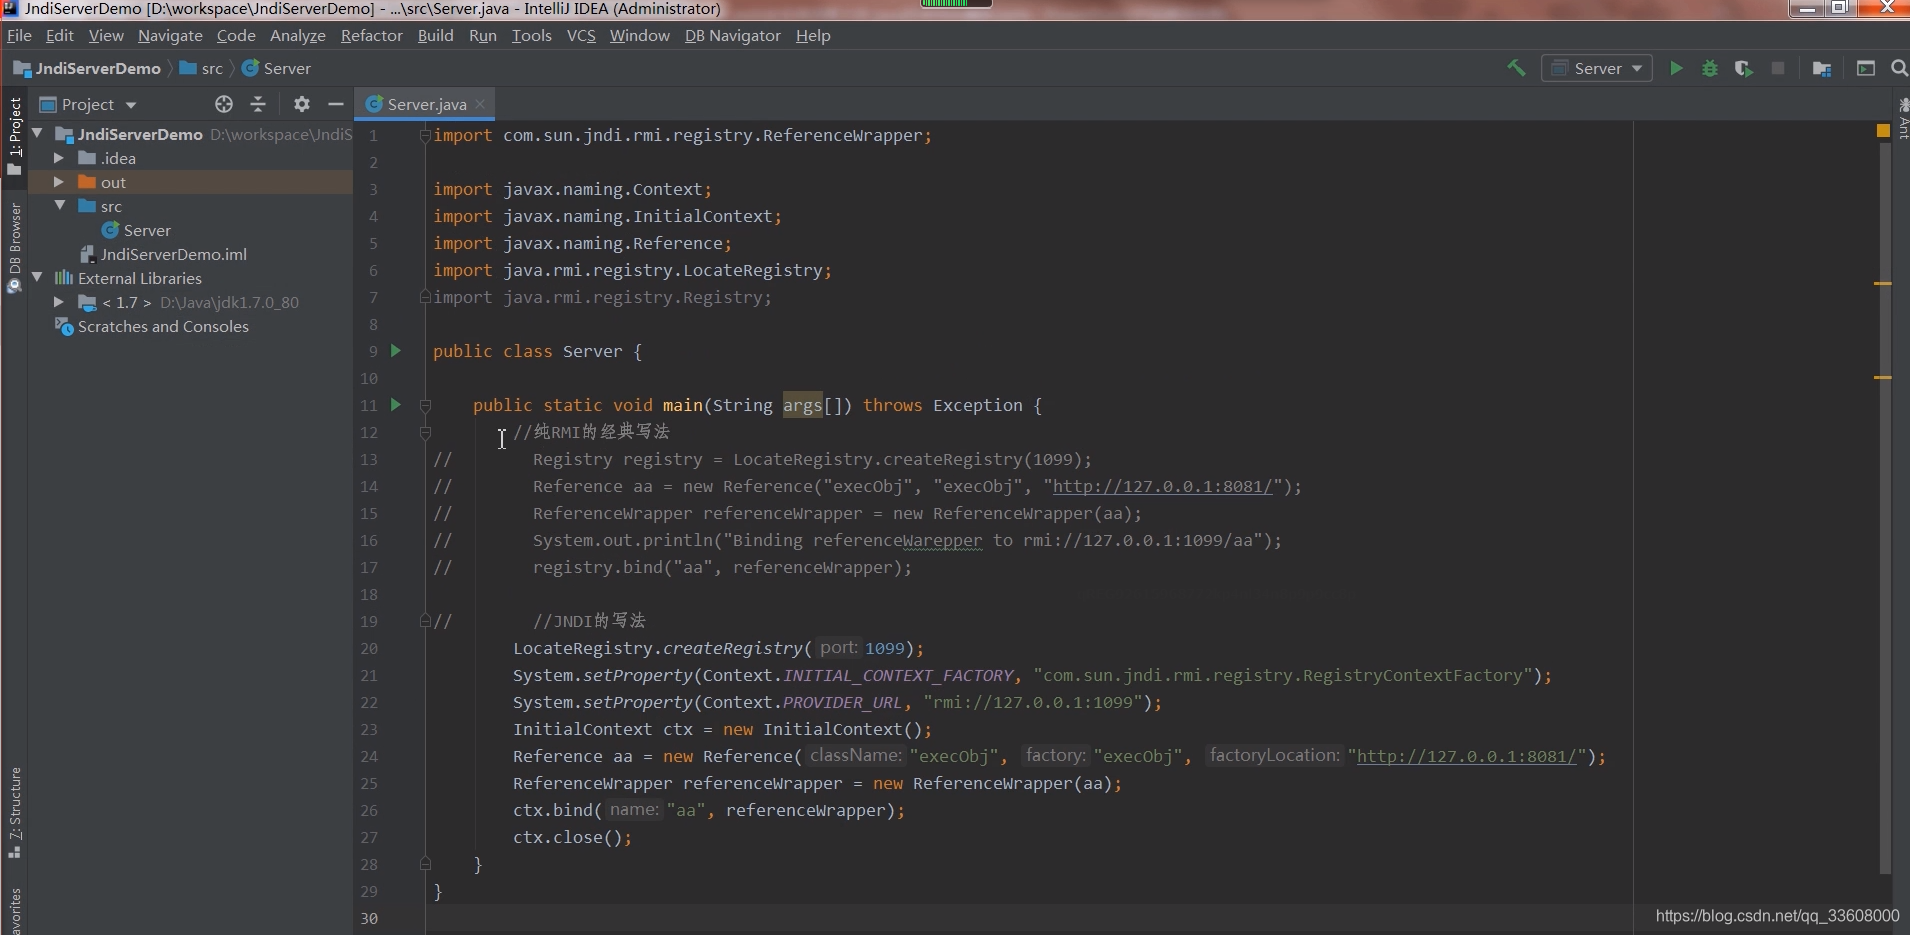Click line number 20 in the gutter
The height and width of the screenshot is (935, 1910).
pyautogui.click(x=369, y=648)
